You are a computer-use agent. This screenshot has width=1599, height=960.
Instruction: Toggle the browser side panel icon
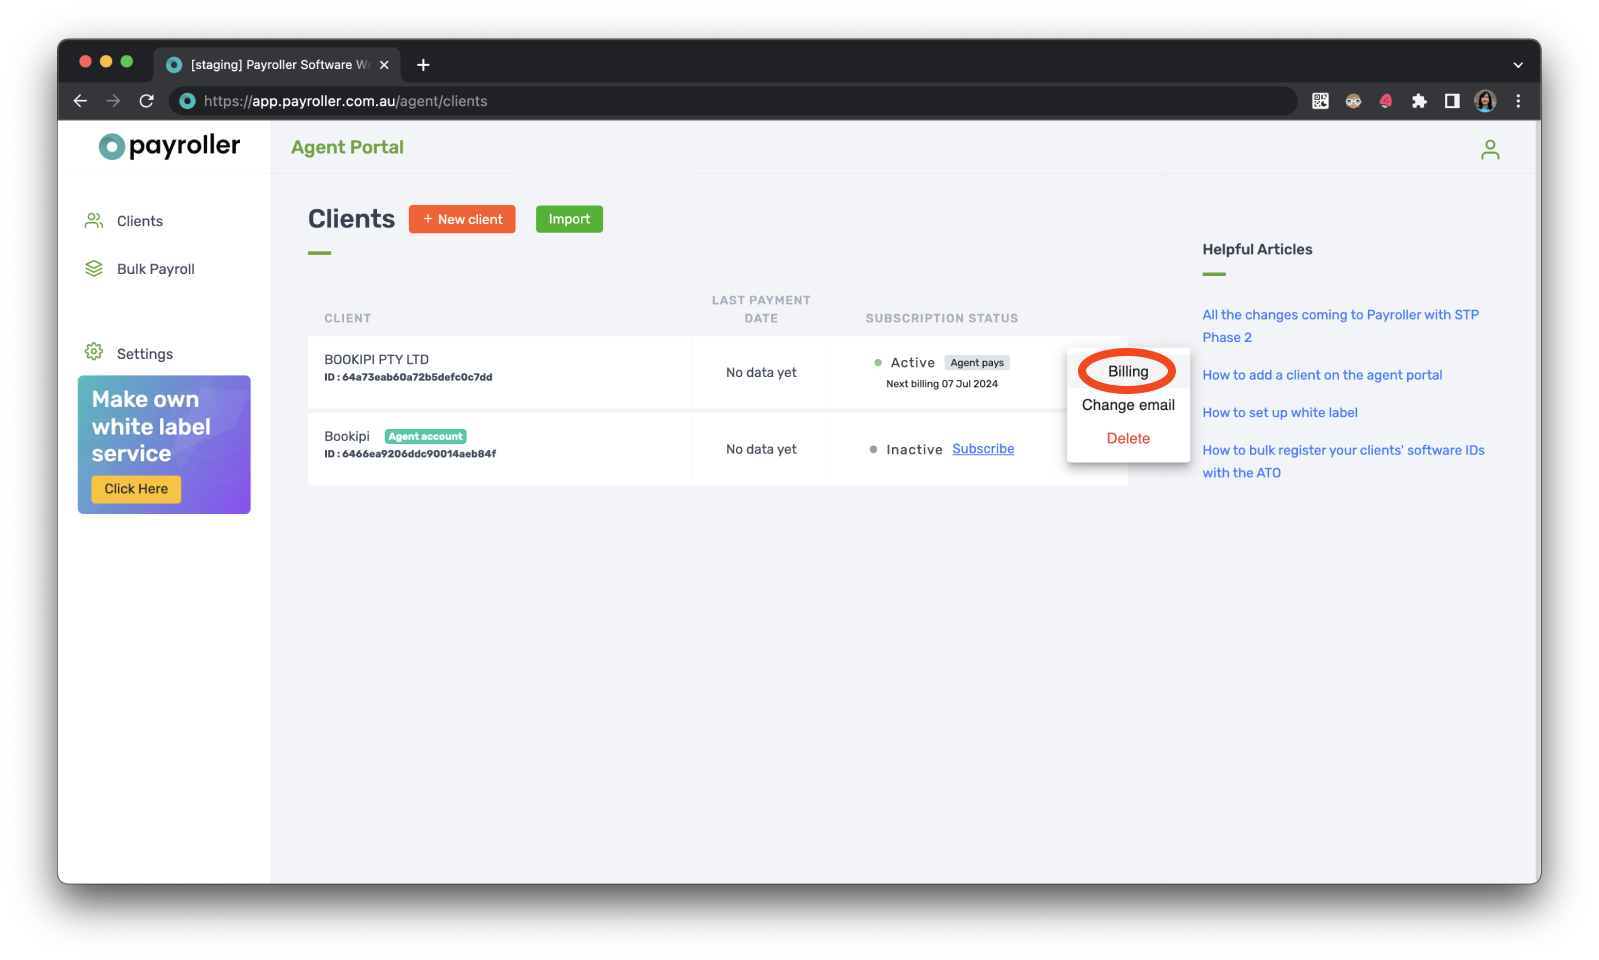pyautogui.click(x=1452, y=101)
